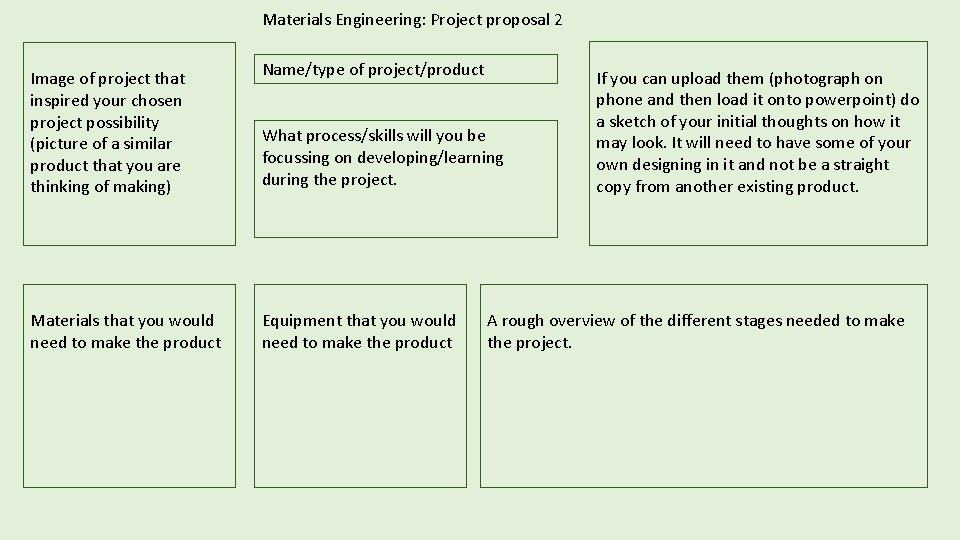The width and height of the screenshot is (960, 540).
Task: Select the 'Equipment that you would need' heading
Action: (x=359, y=331)
